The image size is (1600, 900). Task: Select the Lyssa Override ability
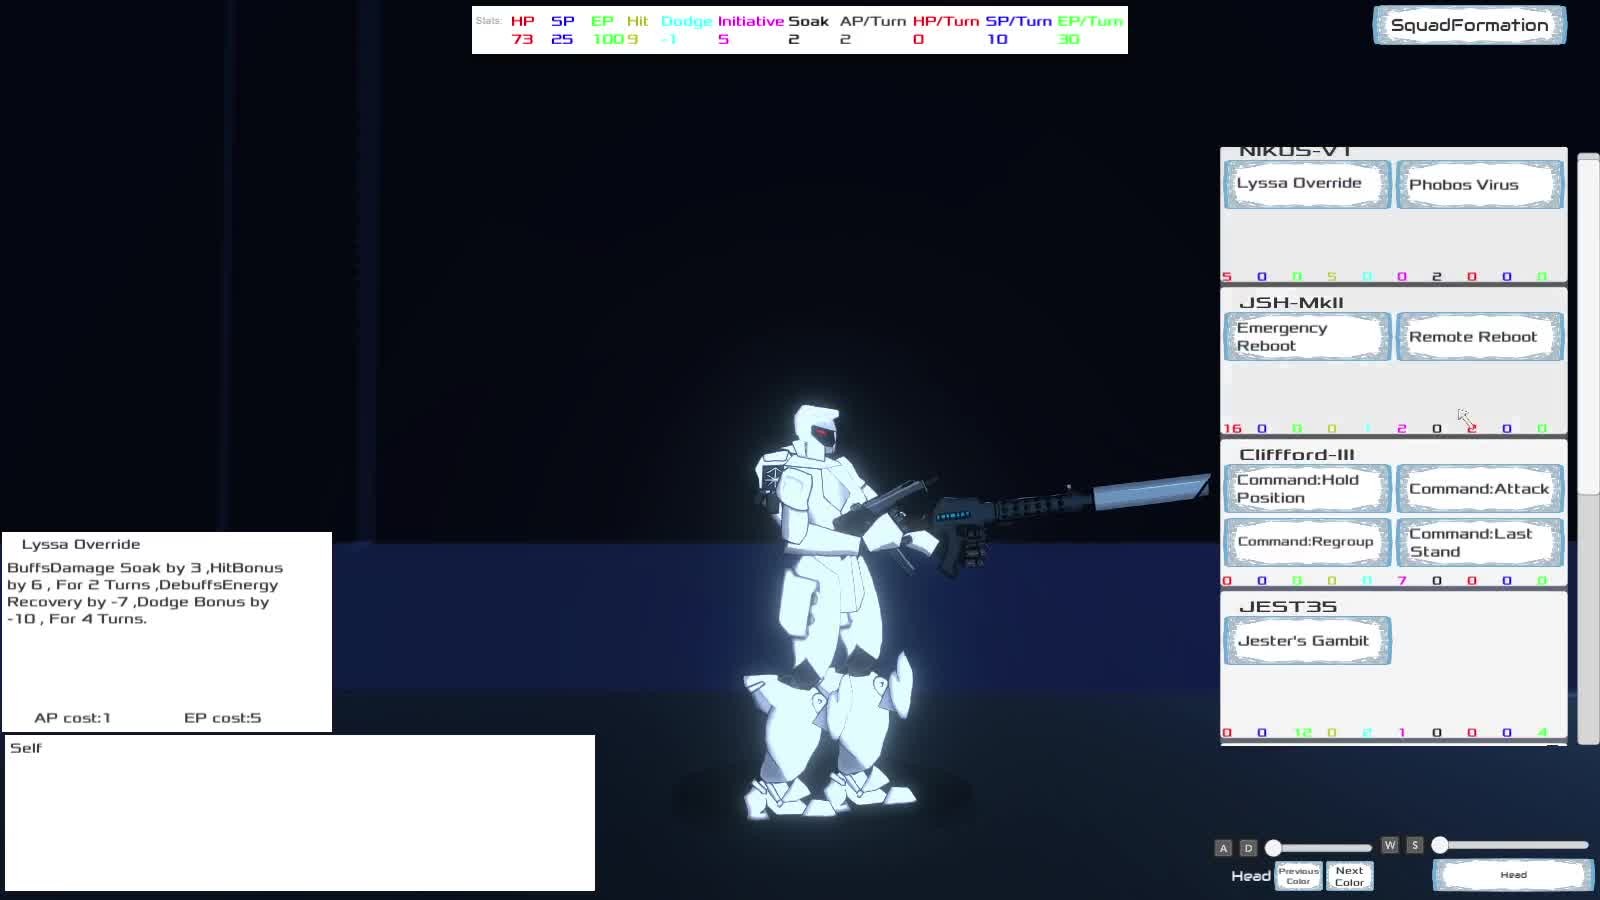(x=1306, y=184)
